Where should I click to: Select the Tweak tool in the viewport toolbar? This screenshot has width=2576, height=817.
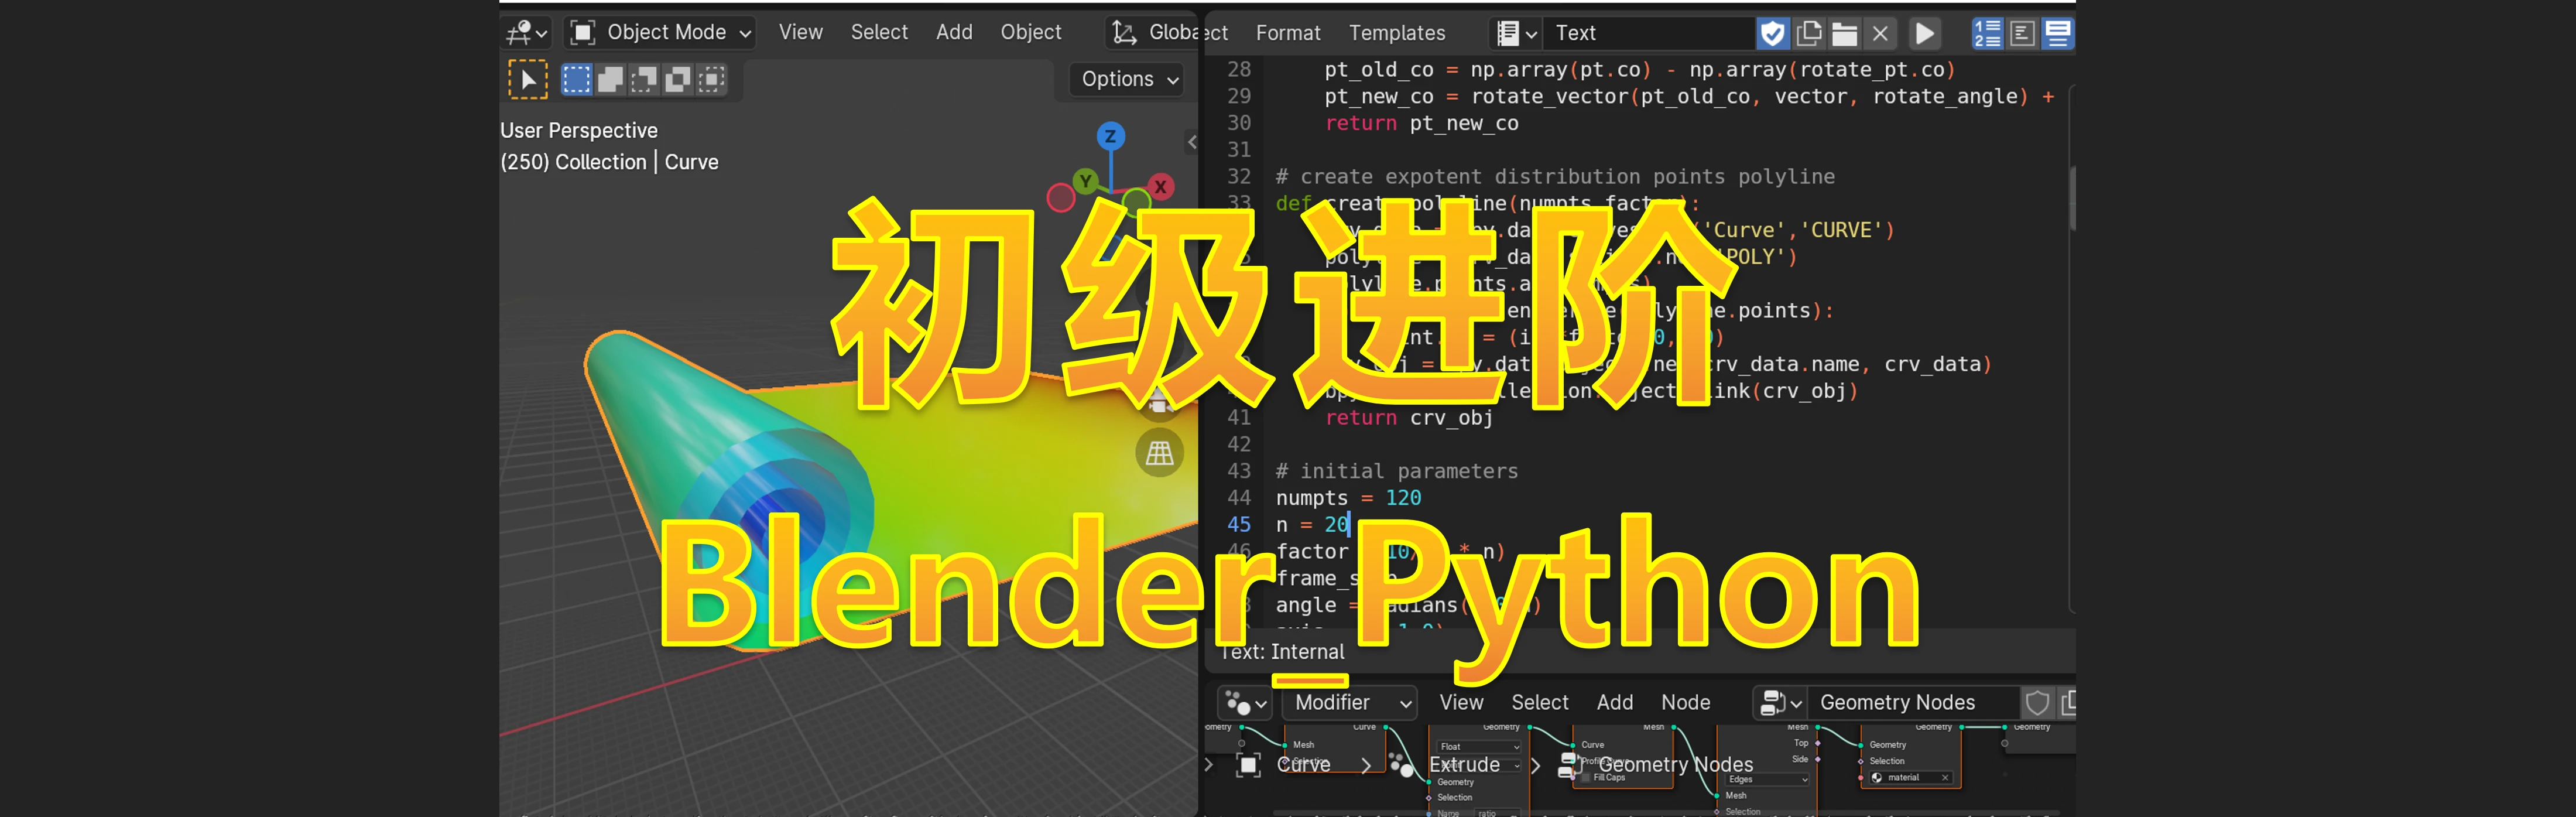pyautogui.click(x=527, y=79)
